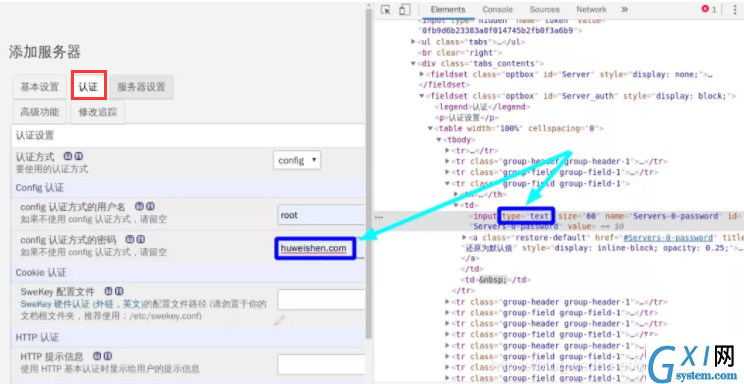744x384 pixels.
Task: Click the SweKey 配置文件 input field
Action: (321, 300)
